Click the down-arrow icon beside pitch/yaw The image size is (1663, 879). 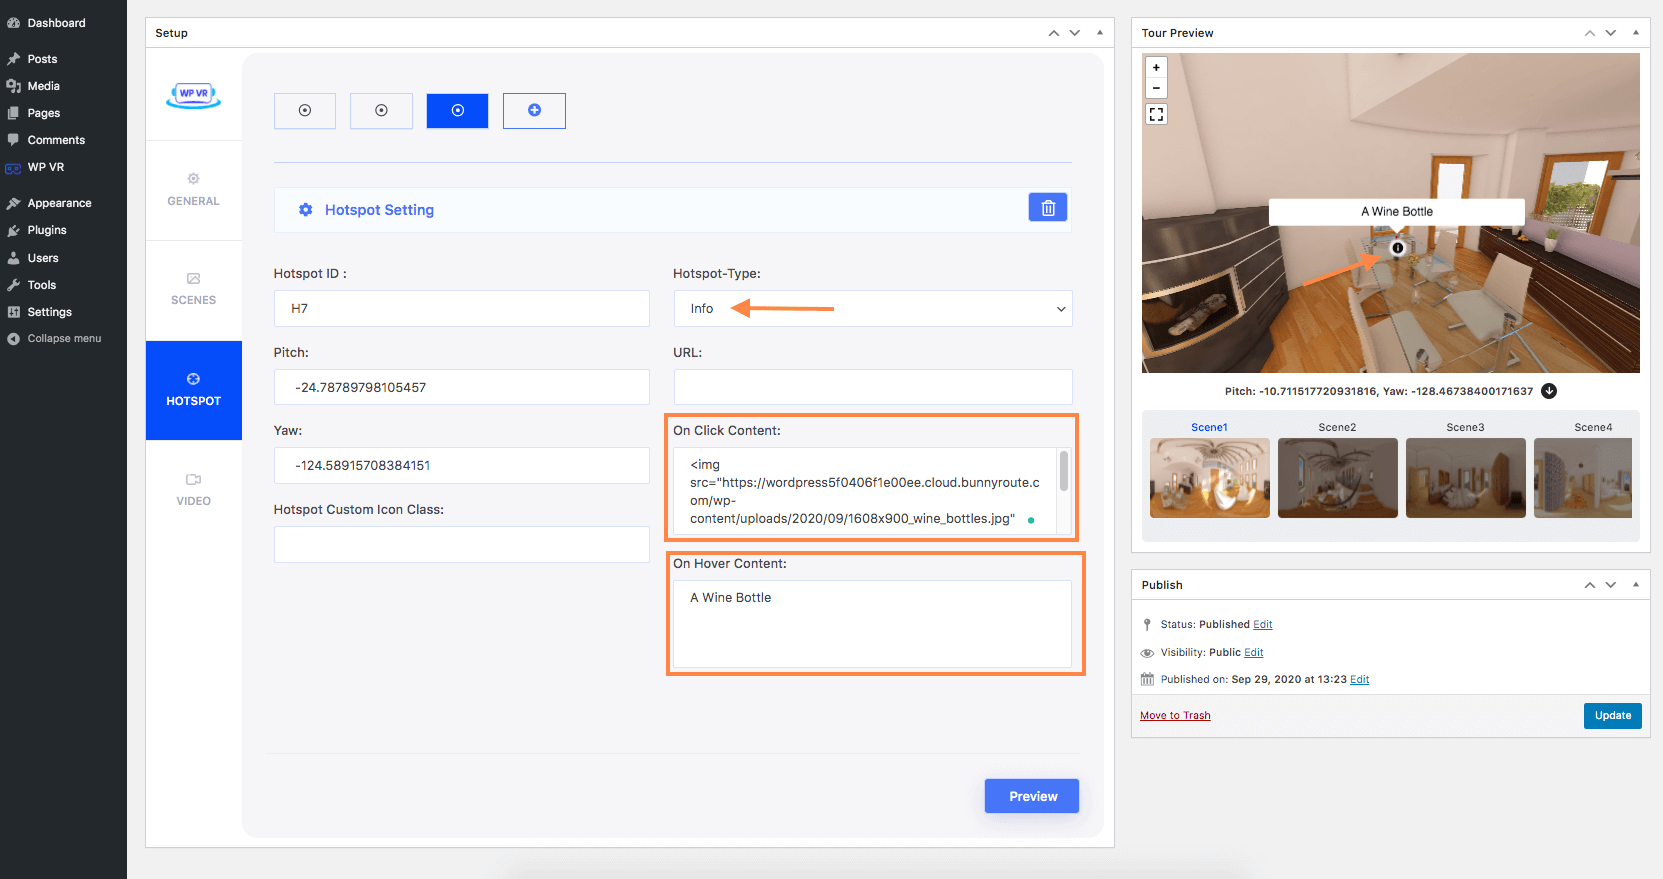click(1549, 391)
